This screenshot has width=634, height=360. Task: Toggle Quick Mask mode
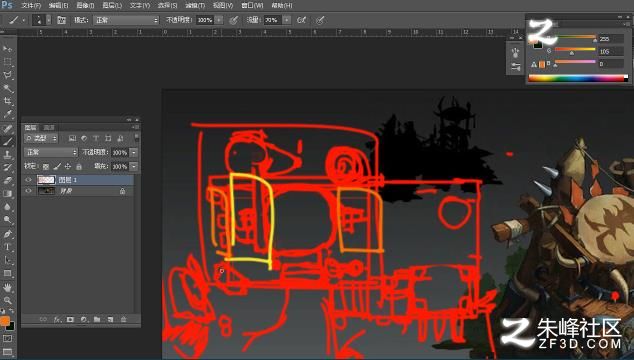[7, 339]
